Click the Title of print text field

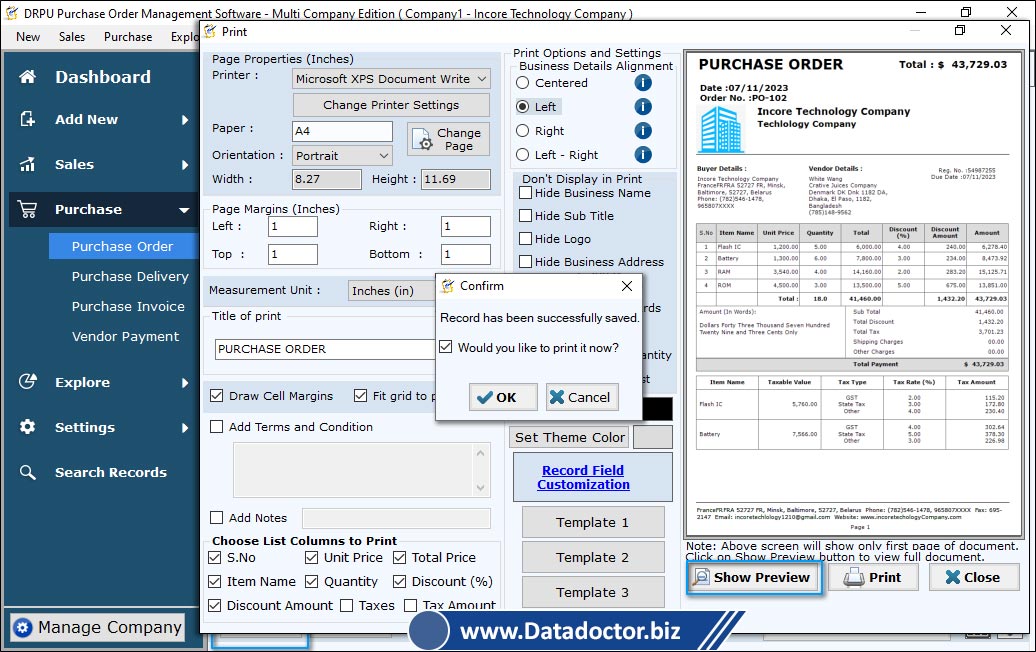point(325,349)
